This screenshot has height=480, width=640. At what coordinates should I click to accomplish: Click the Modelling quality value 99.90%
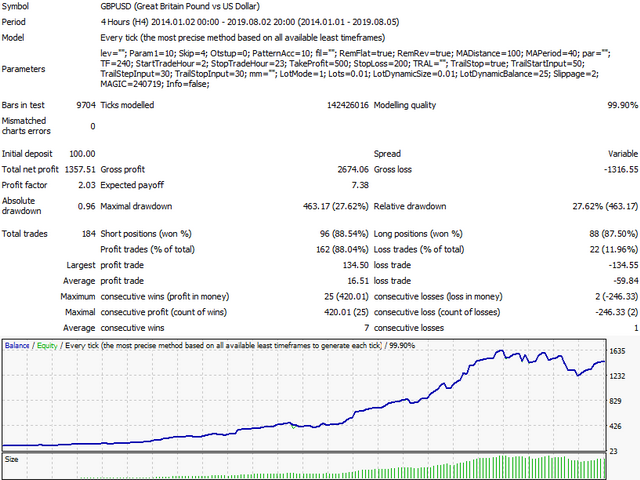[x=622, y=105]
